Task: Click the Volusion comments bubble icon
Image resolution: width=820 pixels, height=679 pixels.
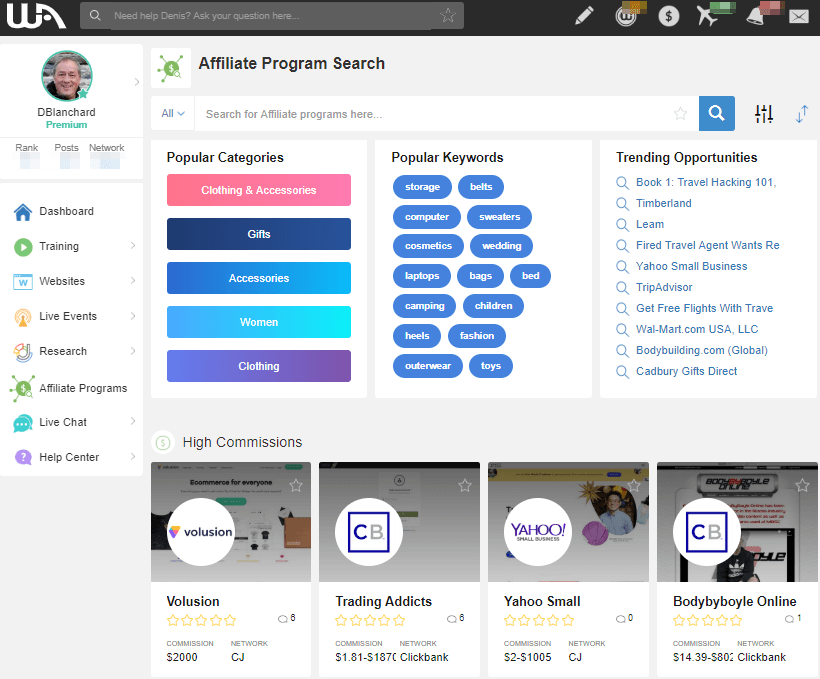Action: 283,619
